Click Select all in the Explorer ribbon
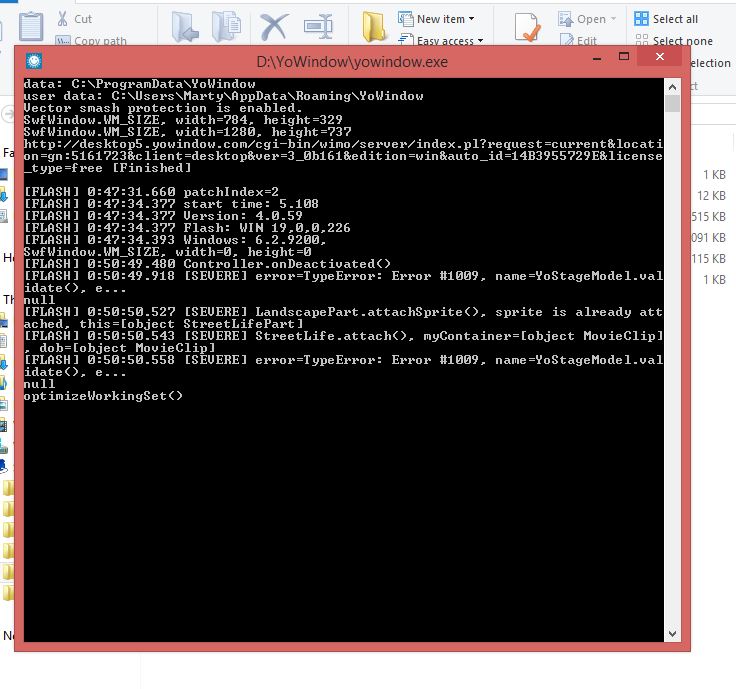The width and height of the screenshot is (736, 689). click(x=666, y=19)
